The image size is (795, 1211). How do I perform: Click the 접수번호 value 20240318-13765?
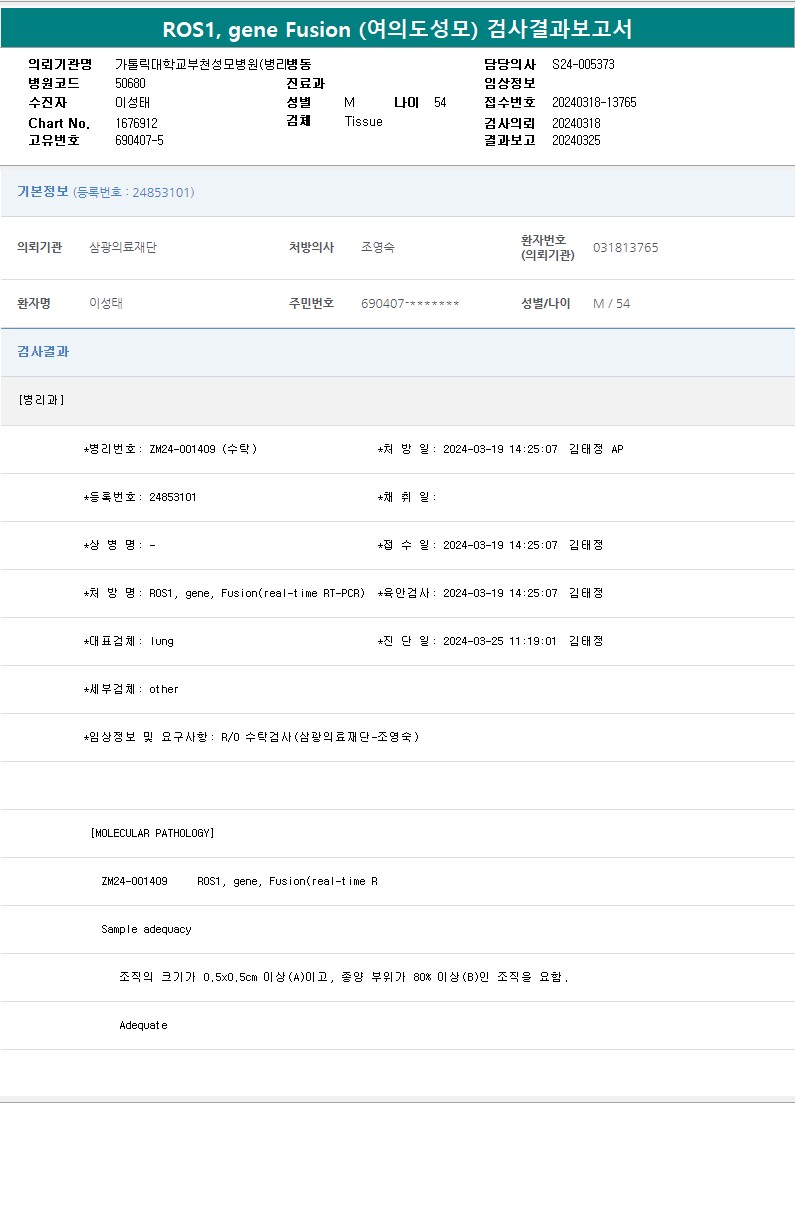click(x=594, y=103)
